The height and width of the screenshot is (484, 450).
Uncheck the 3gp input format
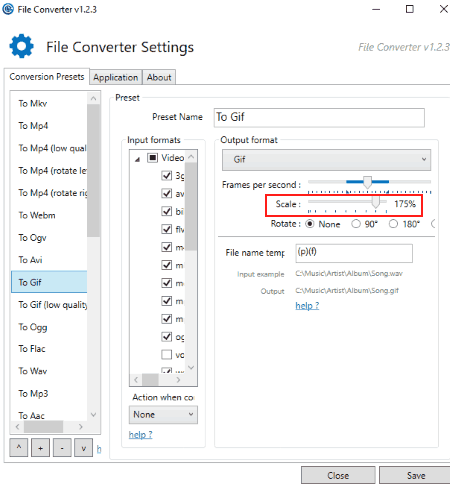[x=166, y=175]
